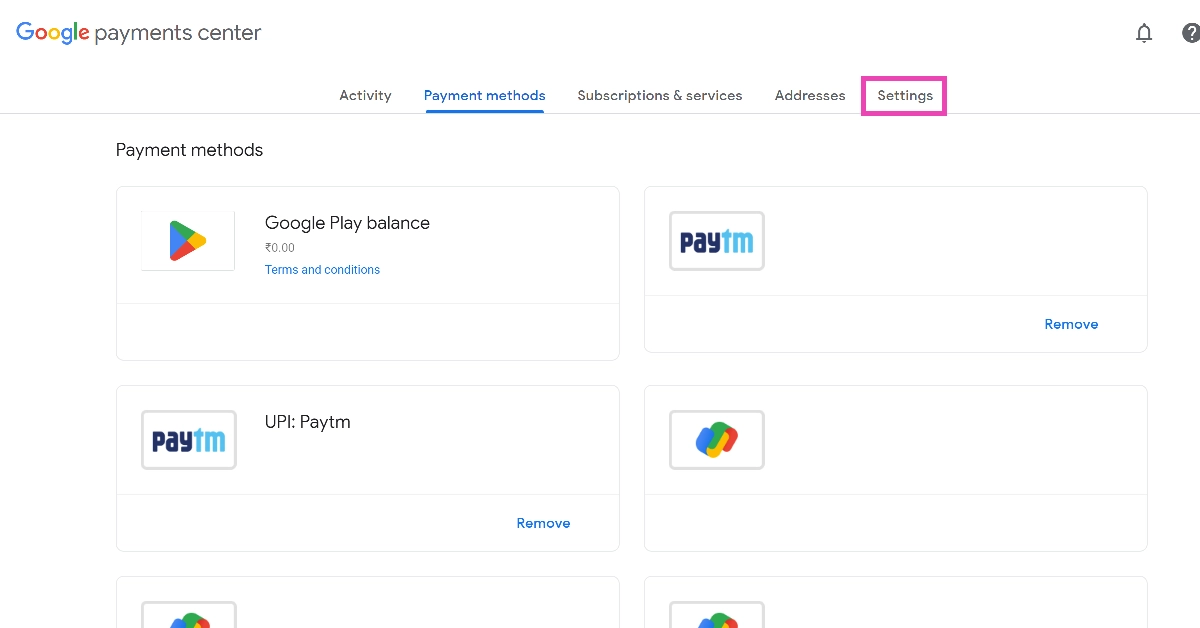Click the Google Play balance logo
Image resolution: width=1200 pixels, height=628 pixels.
tap(188, 241)
